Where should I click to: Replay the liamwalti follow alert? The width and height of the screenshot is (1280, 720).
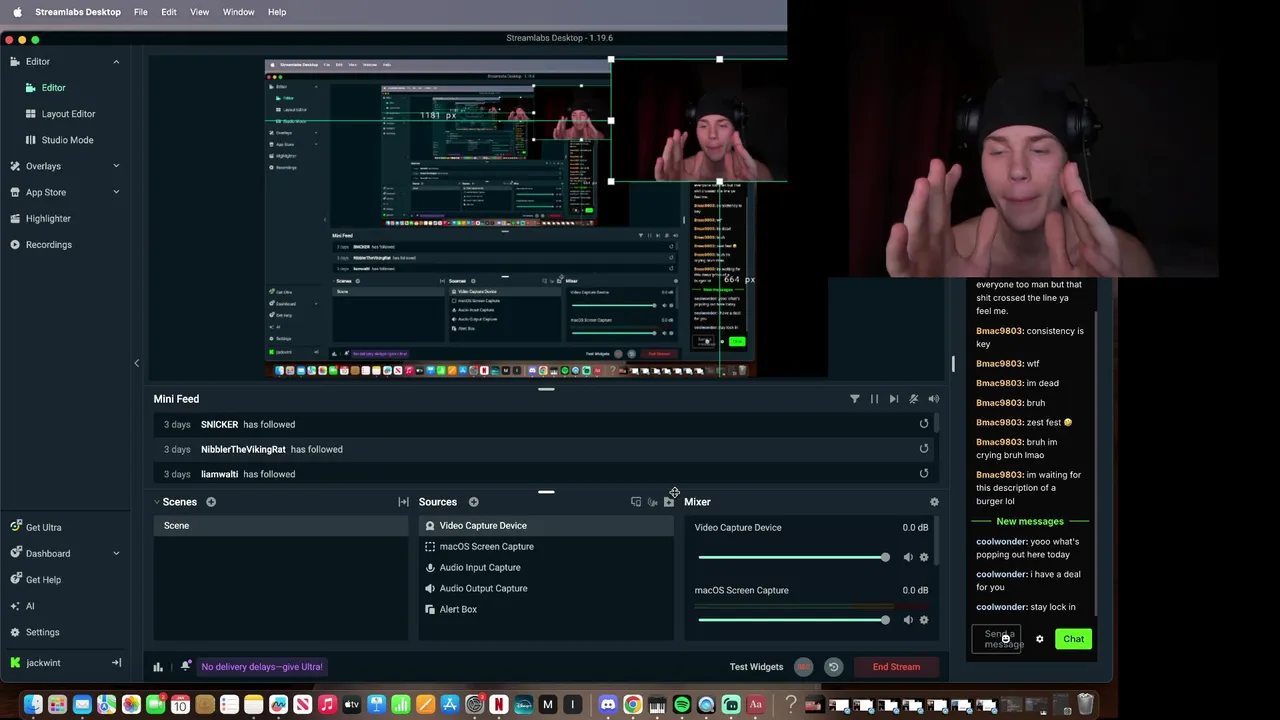[924, 474]
